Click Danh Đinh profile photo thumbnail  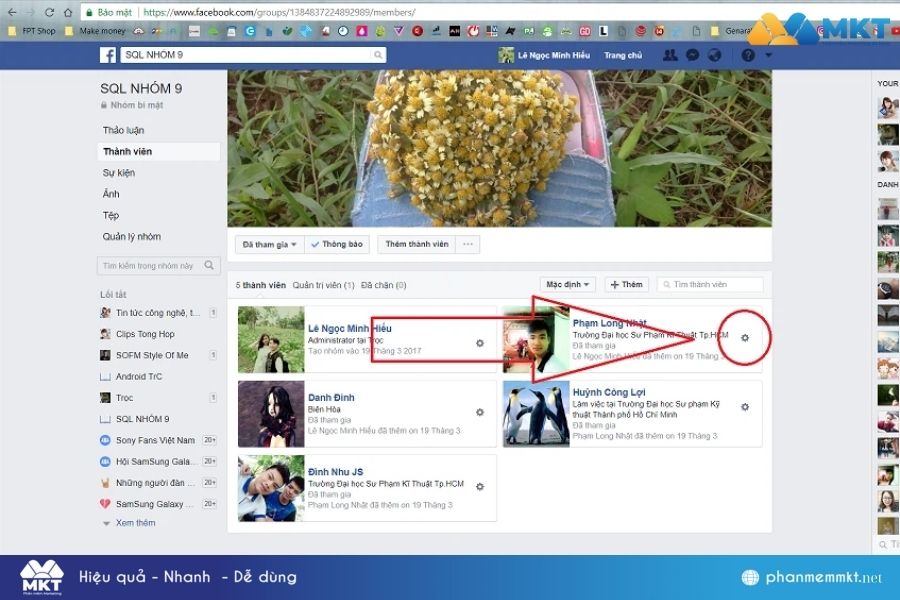pos(271,414)
